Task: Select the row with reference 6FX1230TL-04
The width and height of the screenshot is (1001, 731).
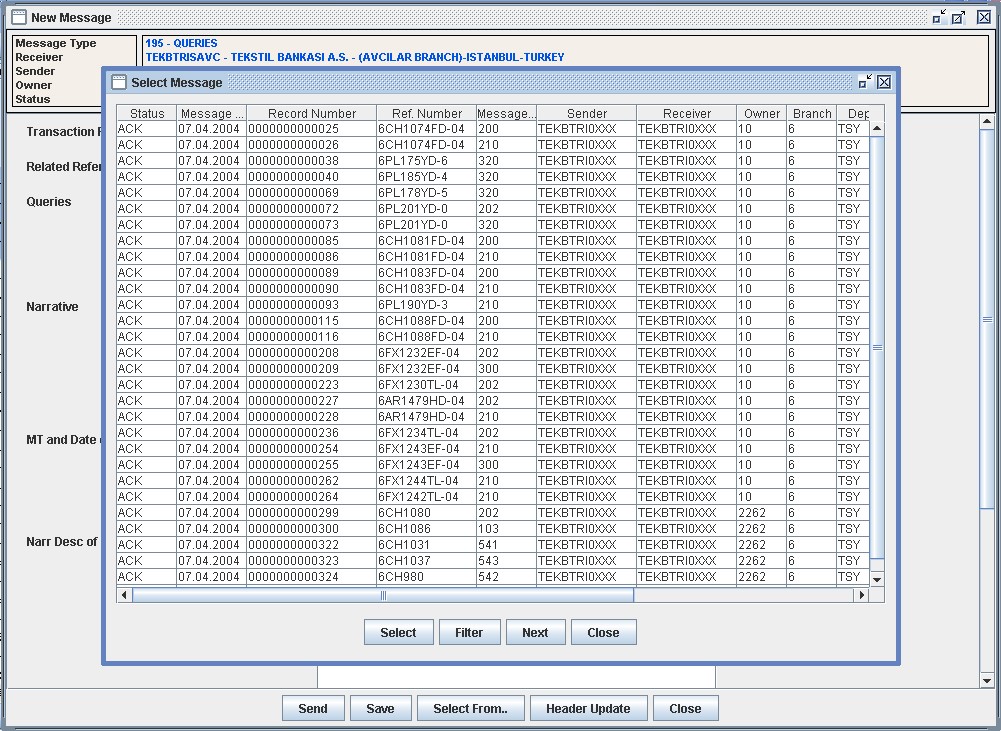Action: 493,384
